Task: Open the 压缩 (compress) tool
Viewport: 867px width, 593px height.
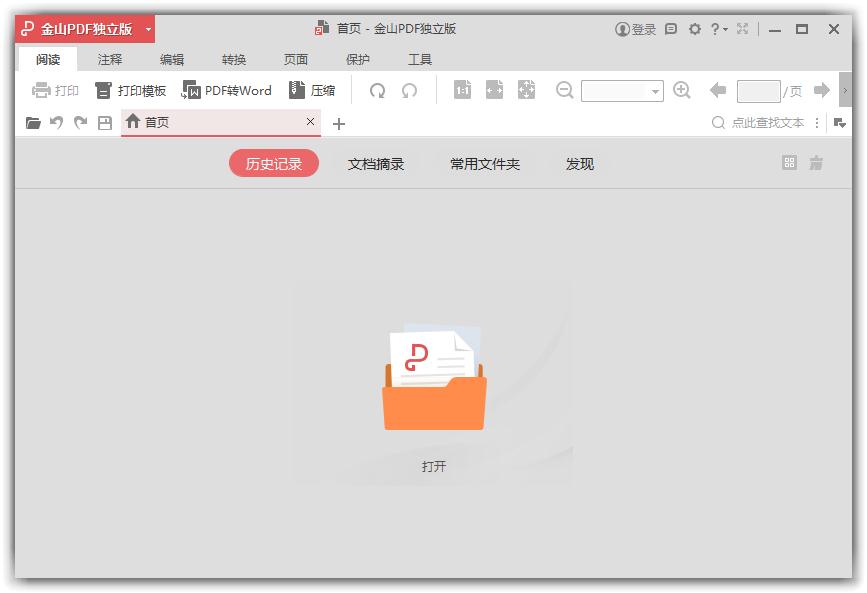Action: tap(313, 90)
